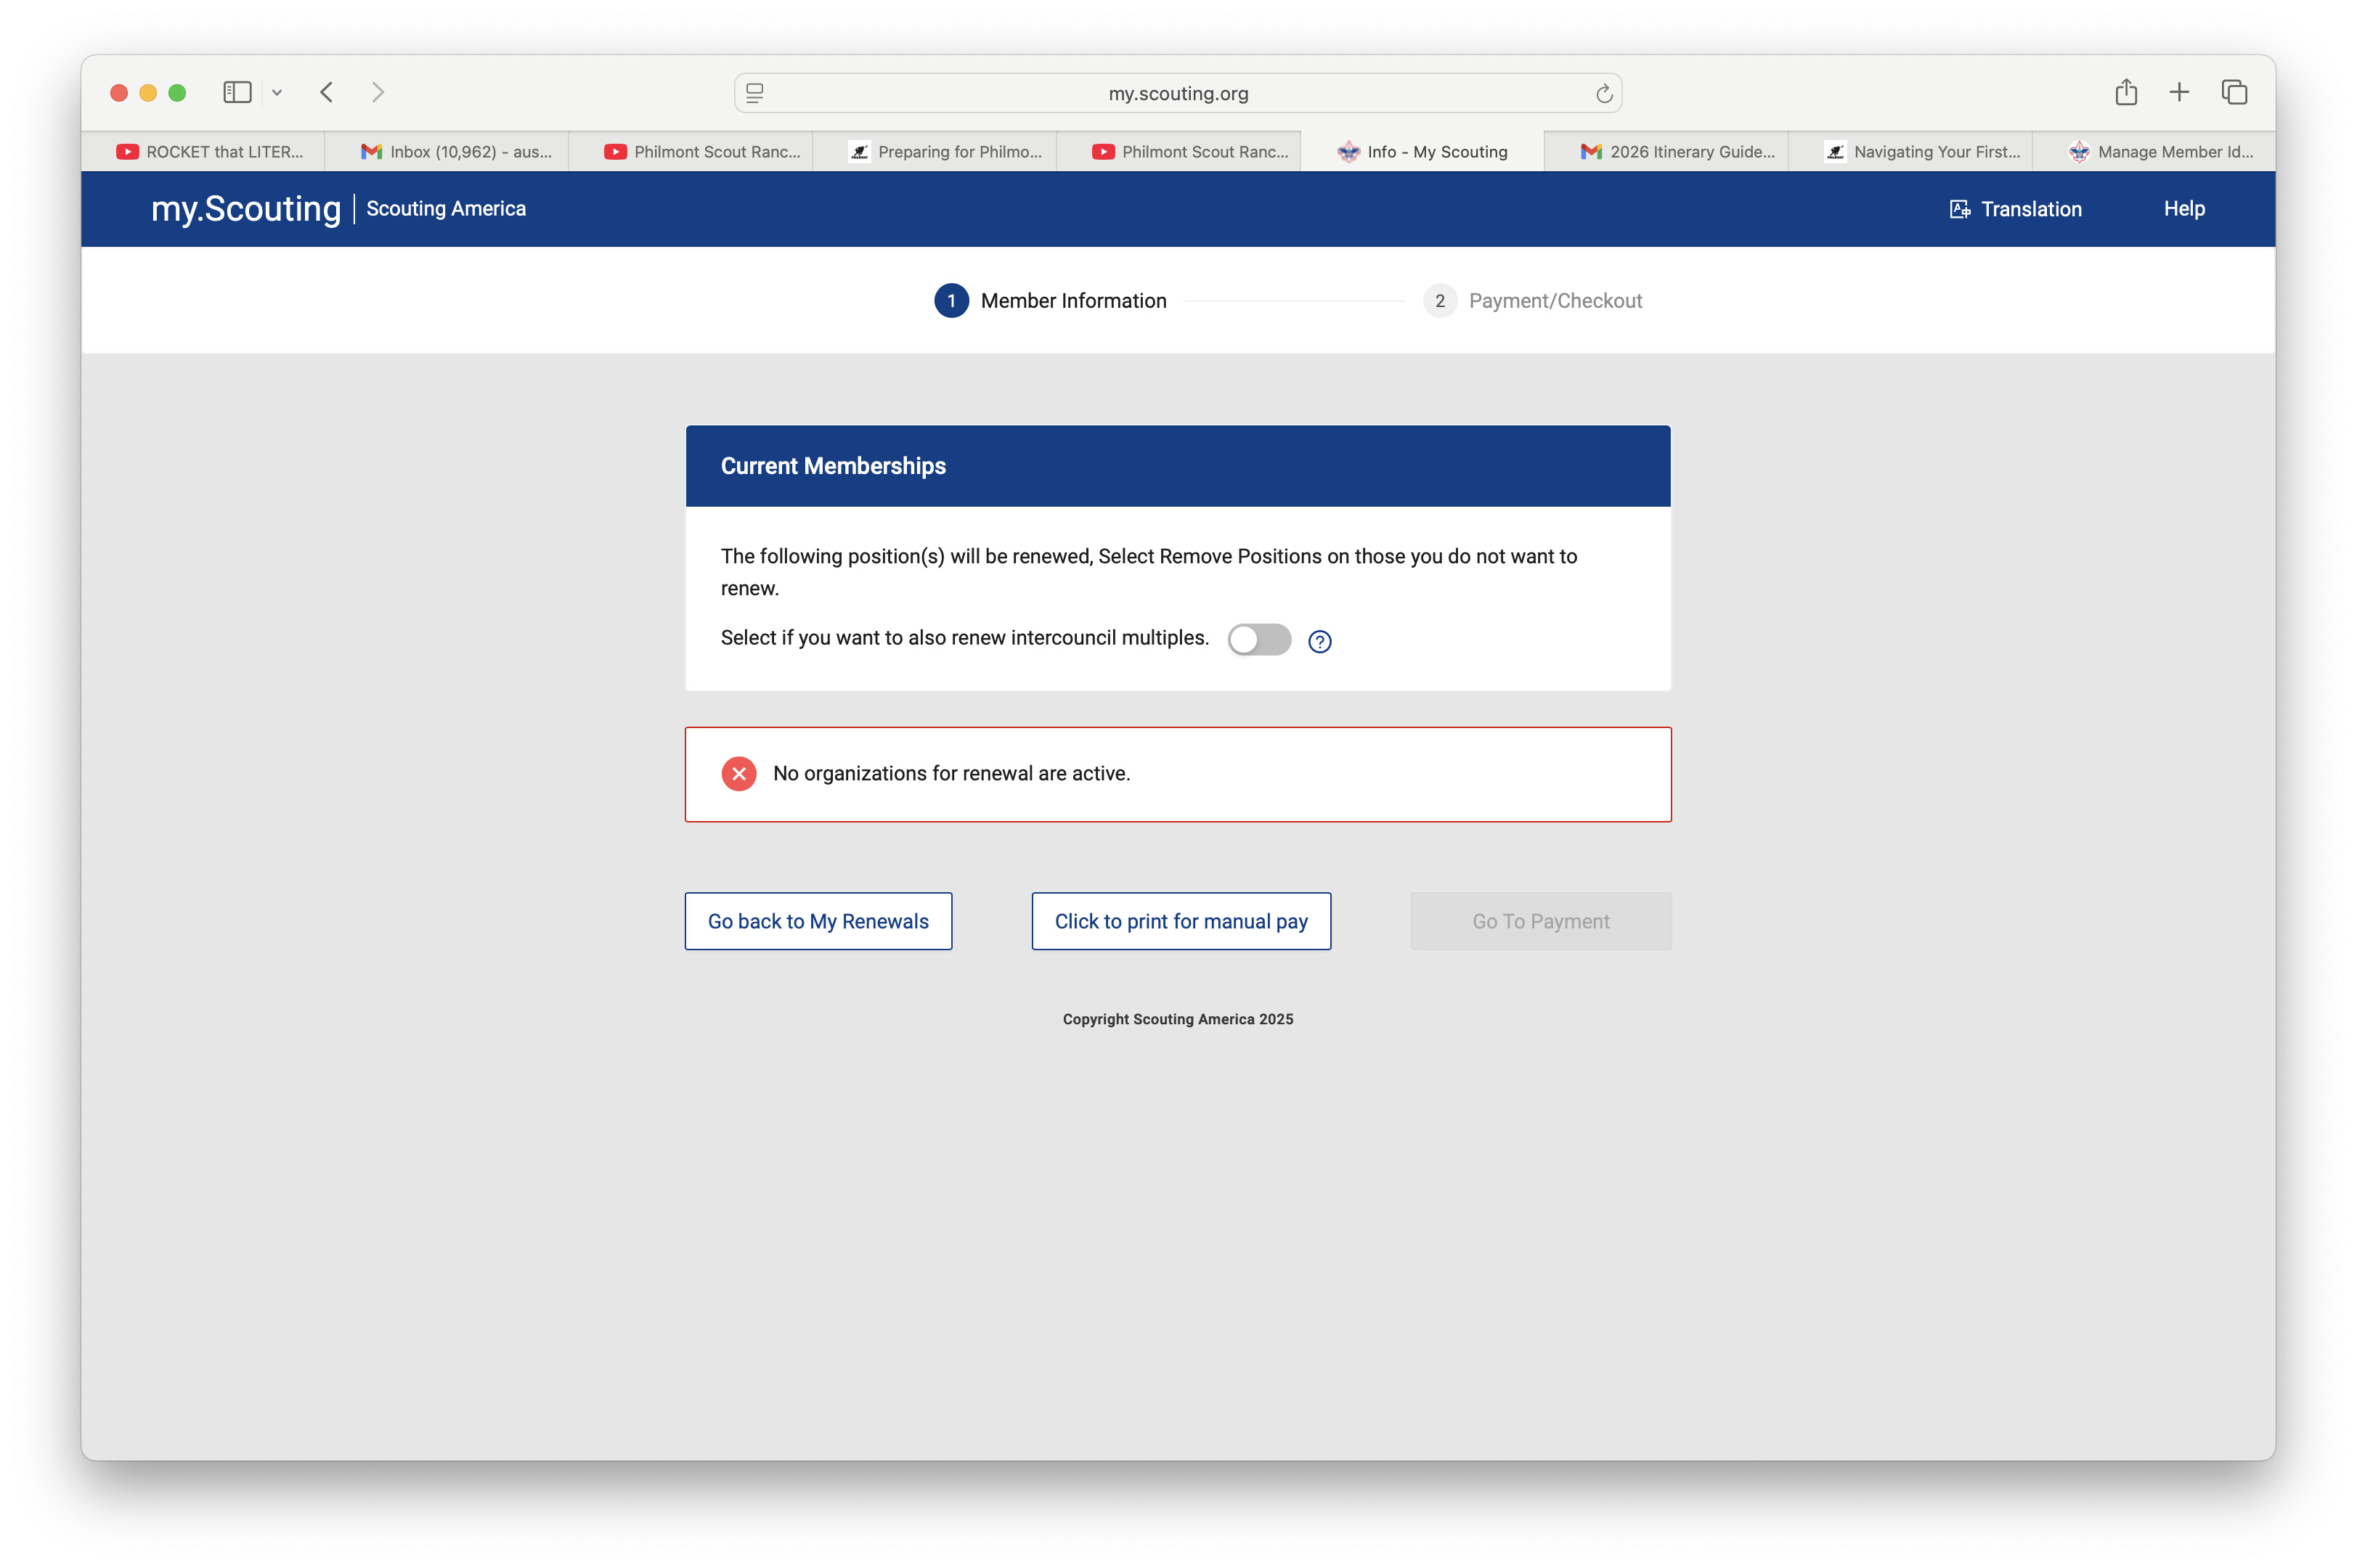2357x1568 pixels.
Task: Reload the my.scouting.org page
Action: tap(1604, 92)
